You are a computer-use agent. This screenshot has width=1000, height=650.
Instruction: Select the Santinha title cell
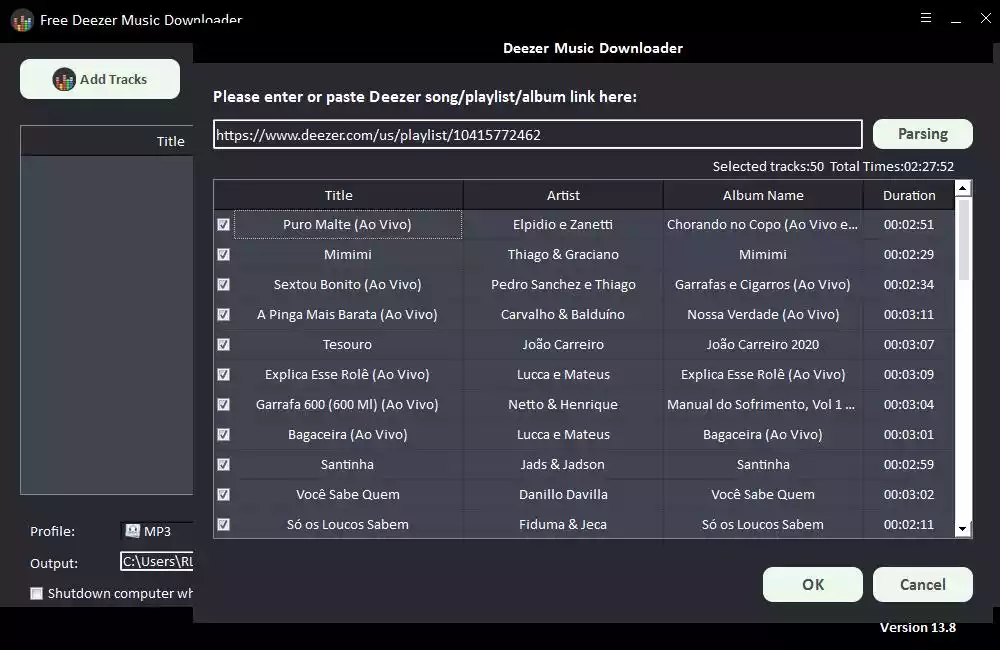(x=348, y=464)
